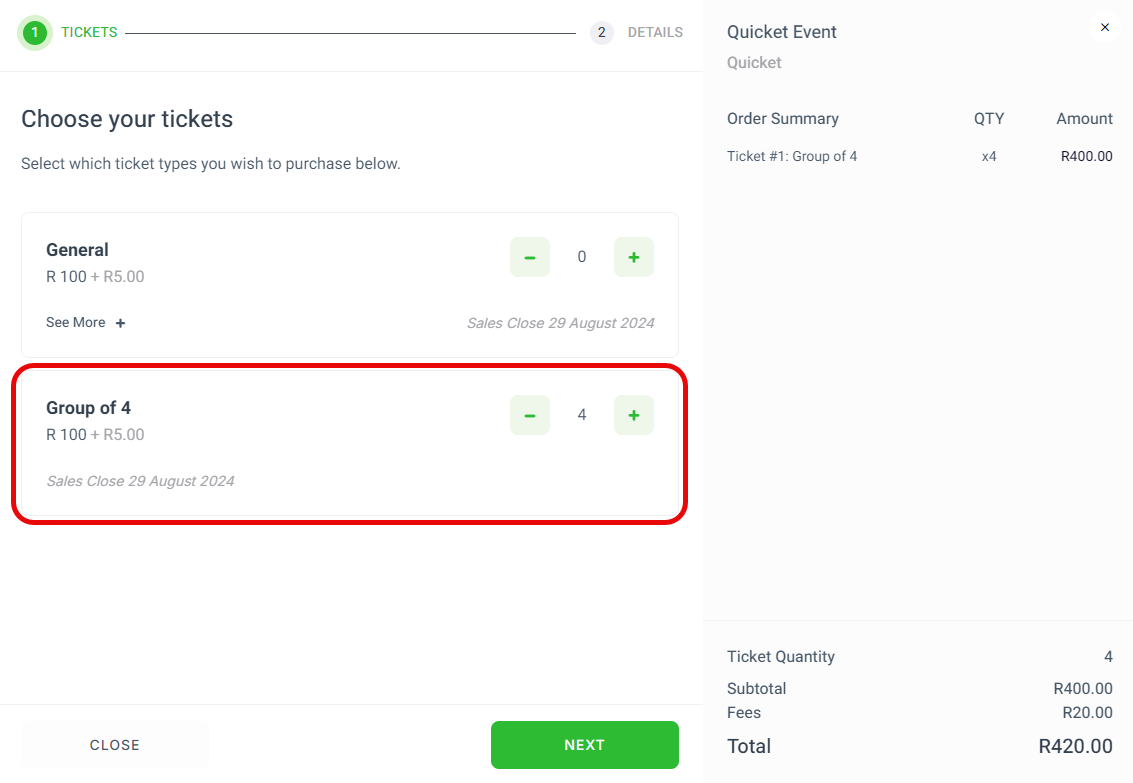The width and height of the screenshot is (1133, 783).
Task: Click minus on Group of 4 ticket
Action: coord(530,415)
